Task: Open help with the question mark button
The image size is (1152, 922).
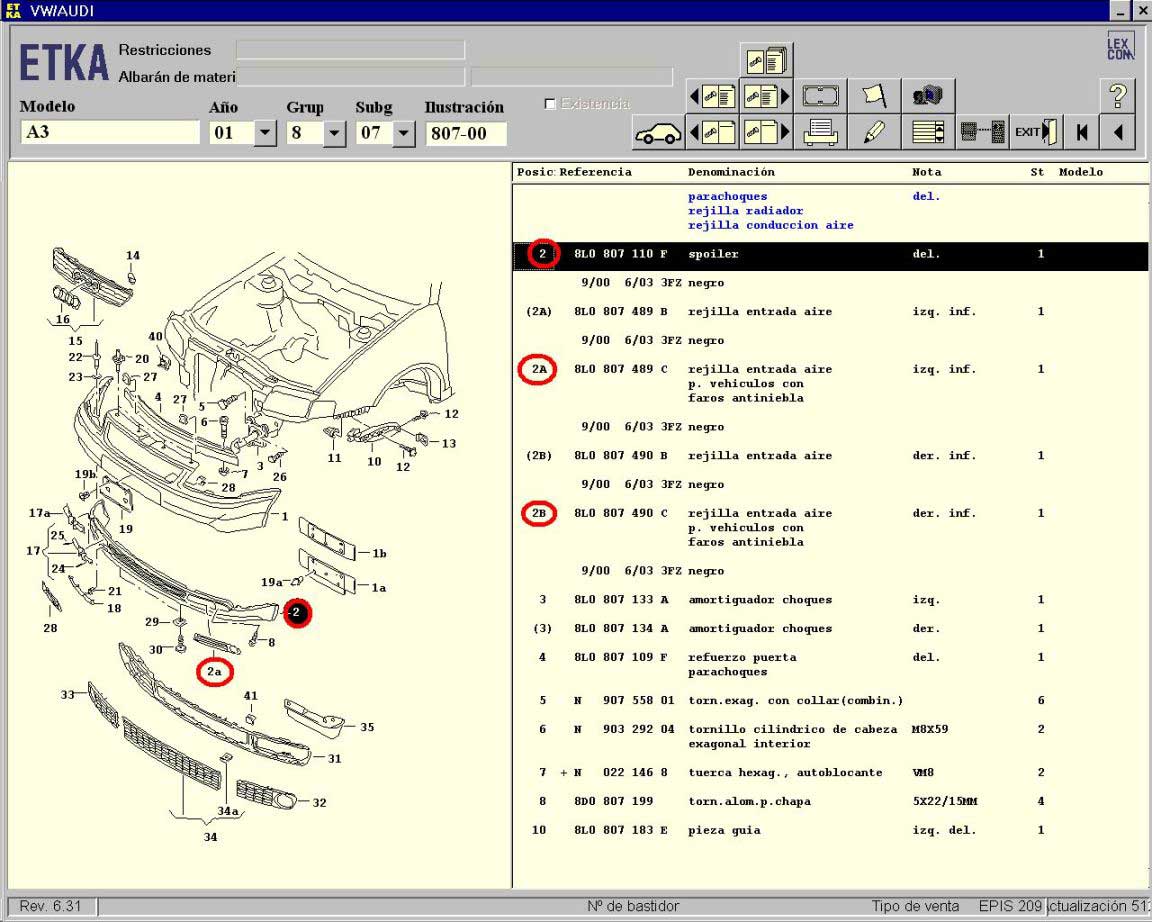Action: (1117, 96)
